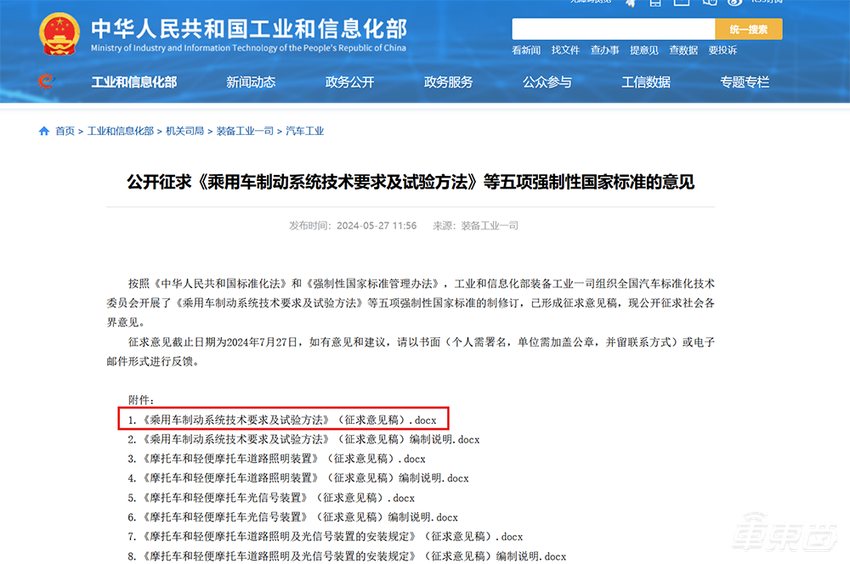Click the 看新闻 quick link
Screen dimensions: 850x564
click(526, 50)
